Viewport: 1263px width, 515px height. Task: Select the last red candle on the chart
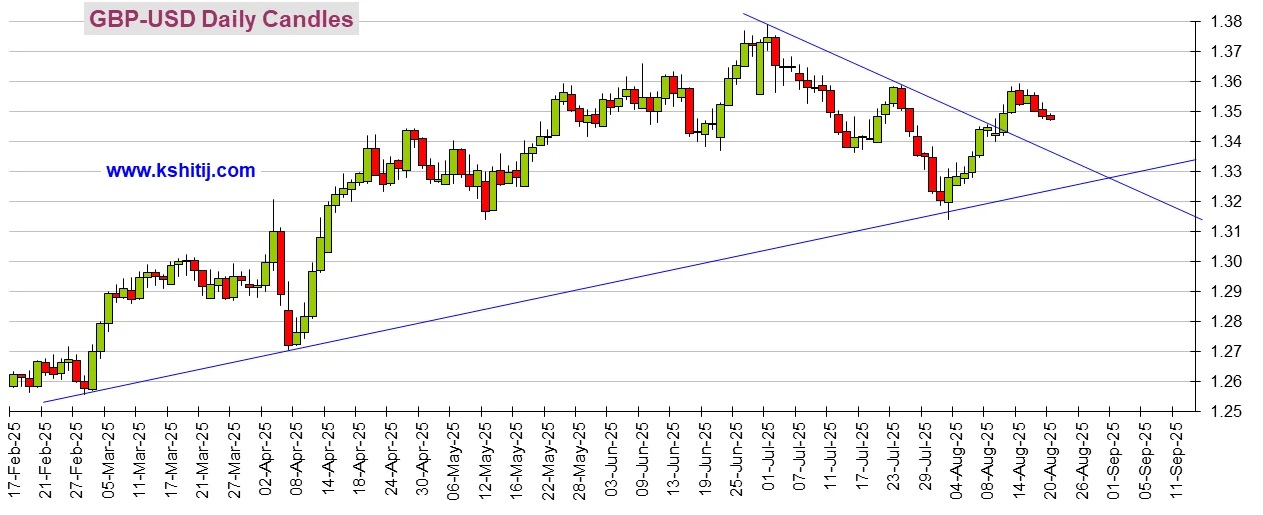[1050, 117]
